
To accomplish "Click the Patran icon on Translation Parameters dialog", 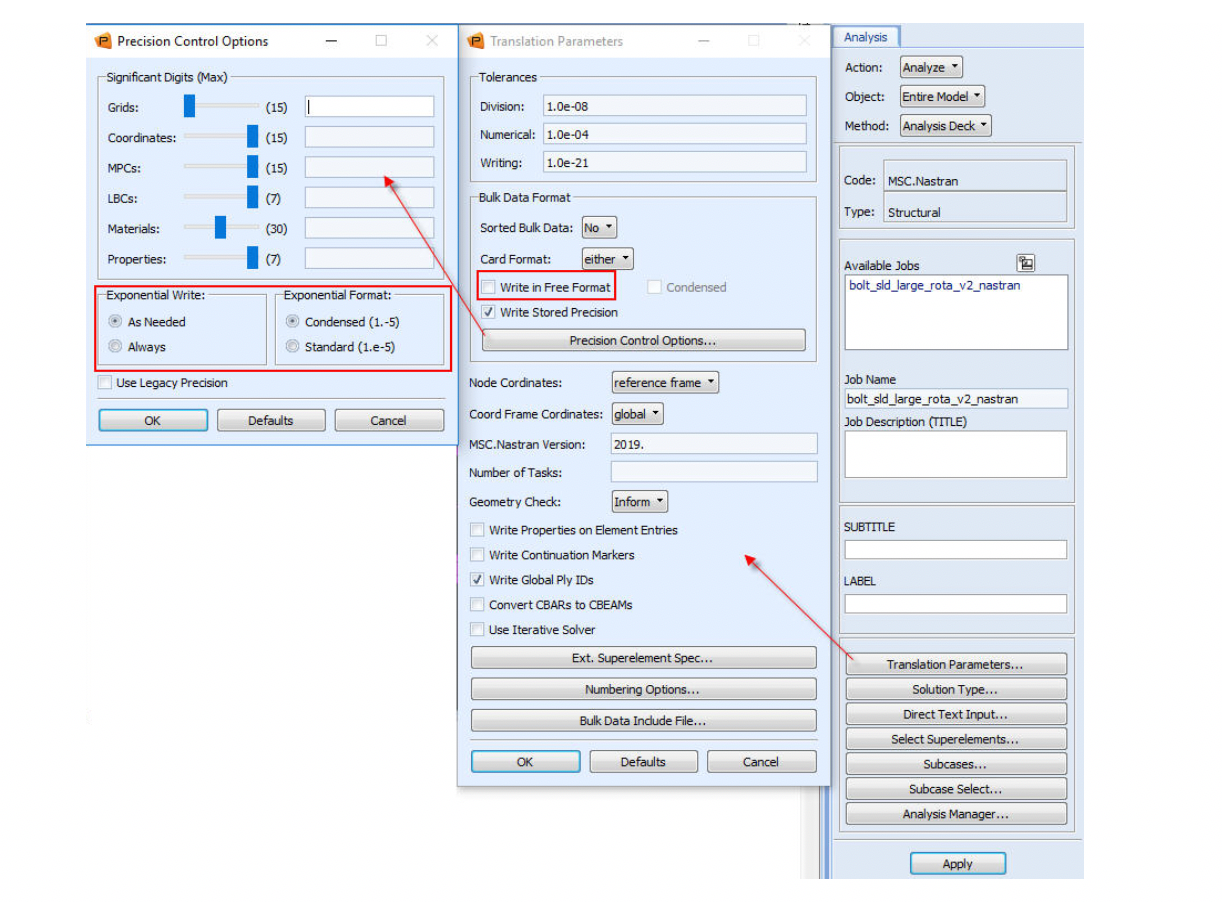I will coord(475,41).
